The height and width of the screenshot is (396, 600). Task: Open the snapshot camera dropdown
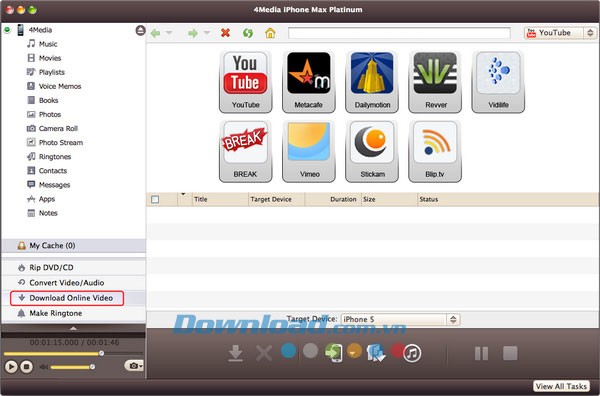tap(135, 366)
